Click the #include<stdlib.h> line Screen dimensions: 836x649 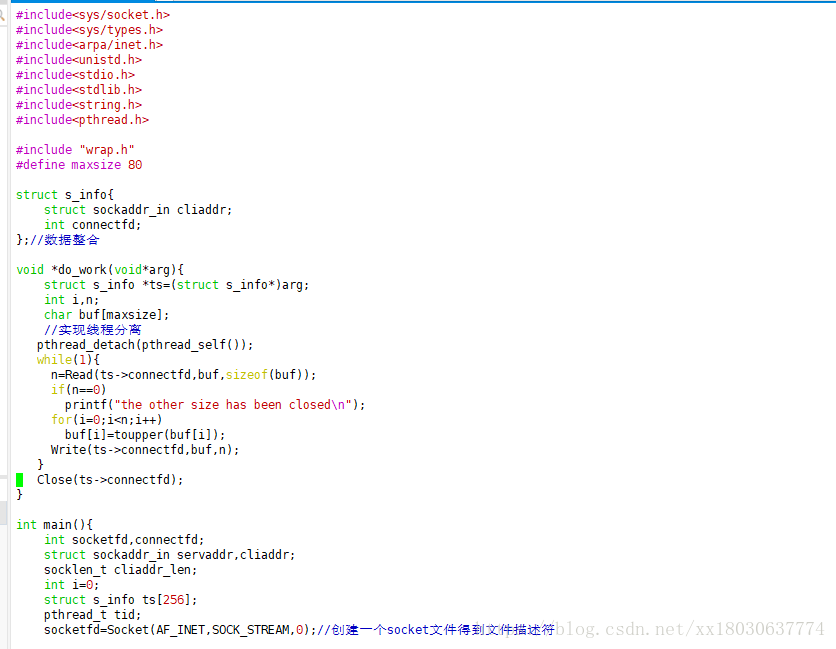point(79,90)
